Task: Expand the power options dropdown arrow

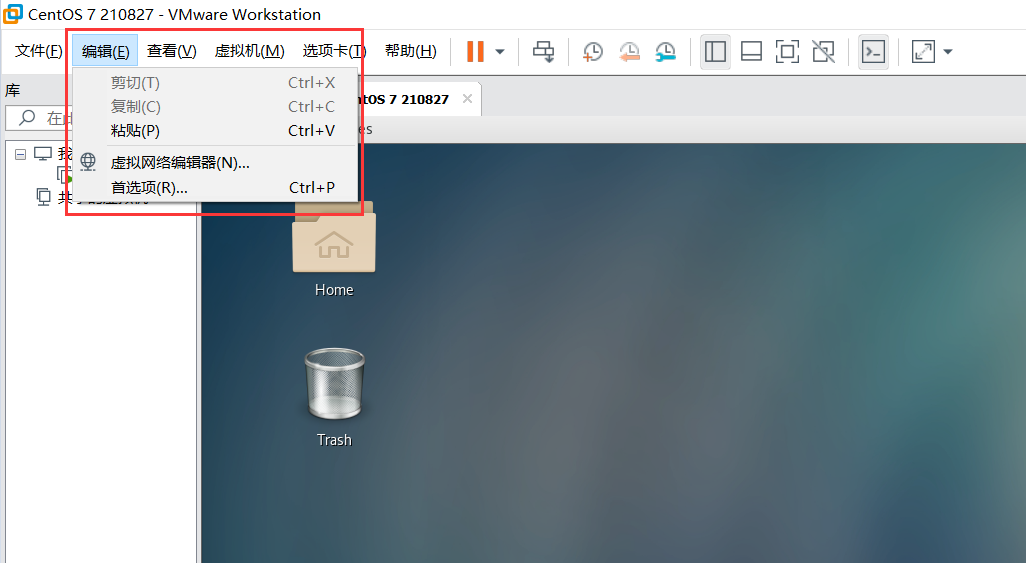Action: tap(500, 52)
